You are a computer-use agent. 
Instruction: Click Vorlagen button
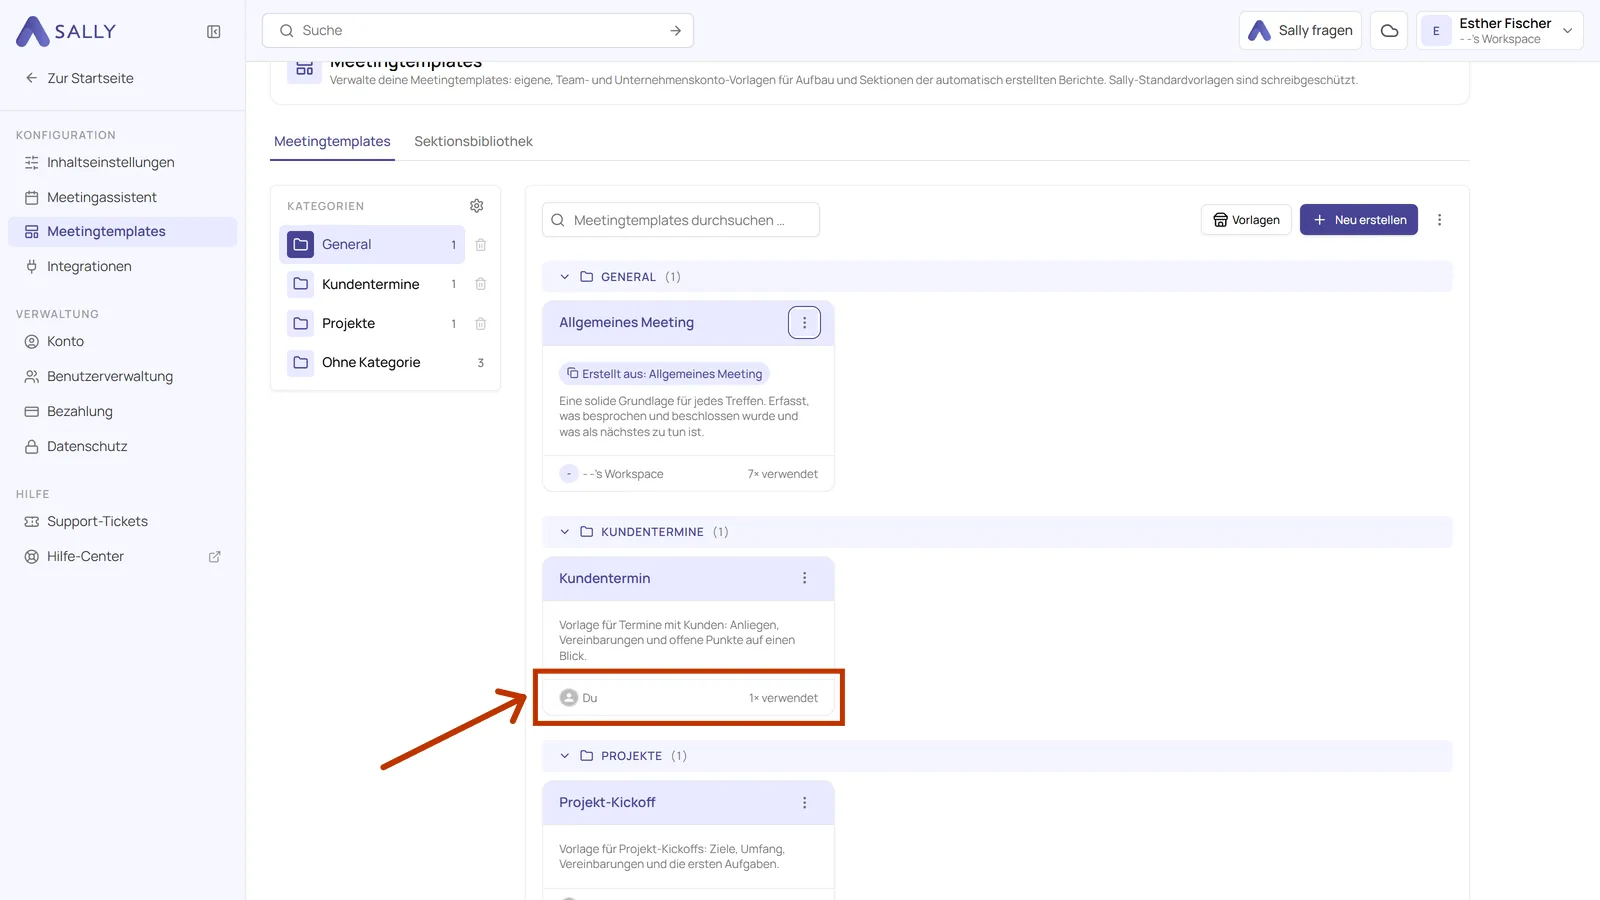tap(1246, 220)
